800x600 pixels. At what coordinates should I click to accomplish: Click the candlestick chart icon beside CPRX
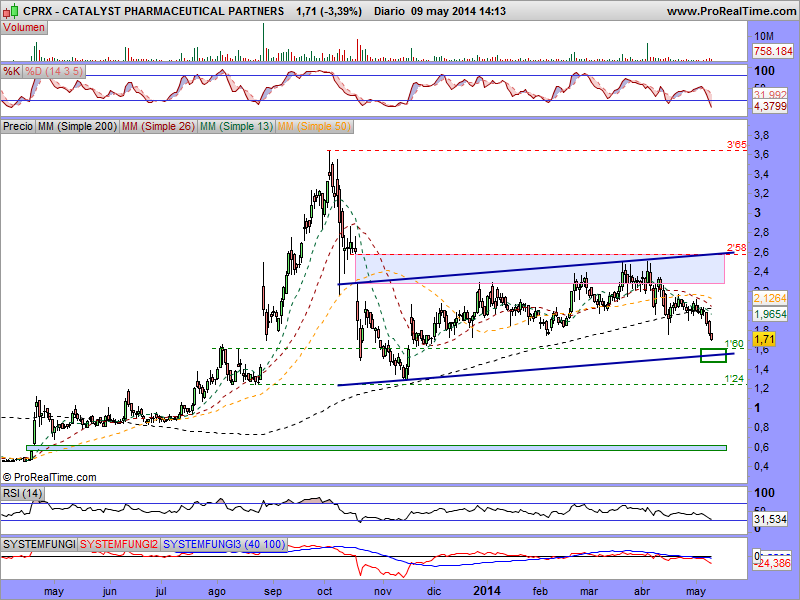[x=11, y=10]
